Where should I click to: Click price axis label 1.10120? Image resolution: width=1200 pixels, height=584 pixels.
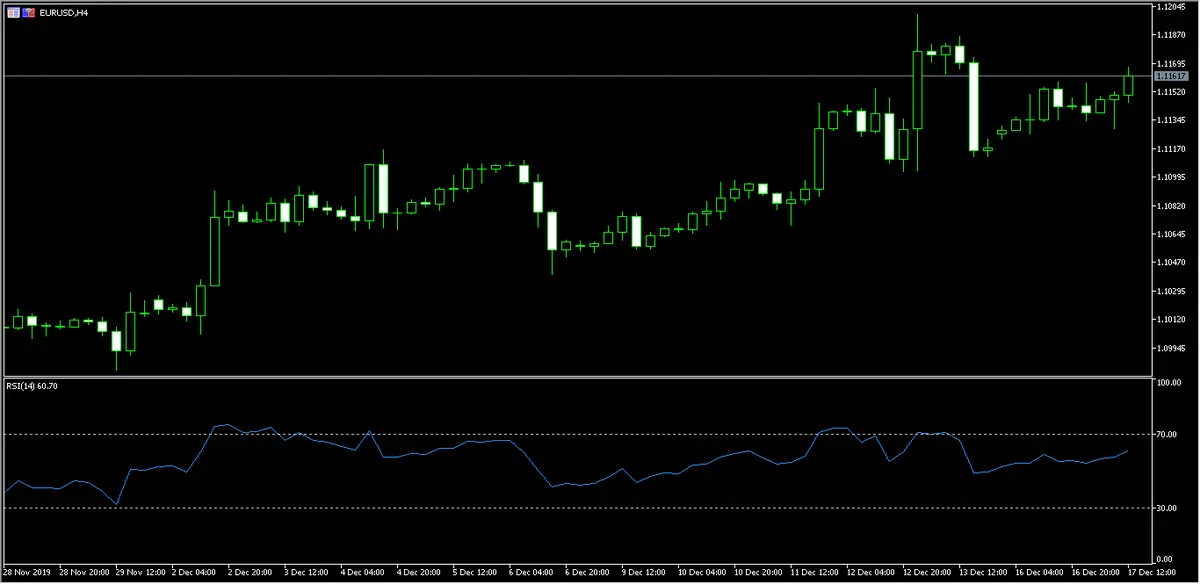(x=1170, y=320)
